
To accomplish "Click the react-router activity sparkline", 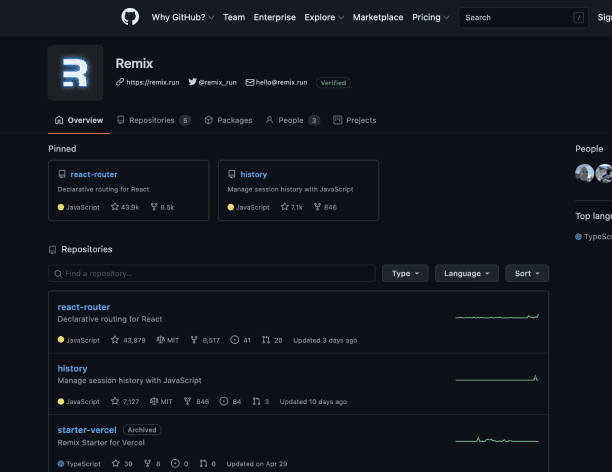I will 497,316.
